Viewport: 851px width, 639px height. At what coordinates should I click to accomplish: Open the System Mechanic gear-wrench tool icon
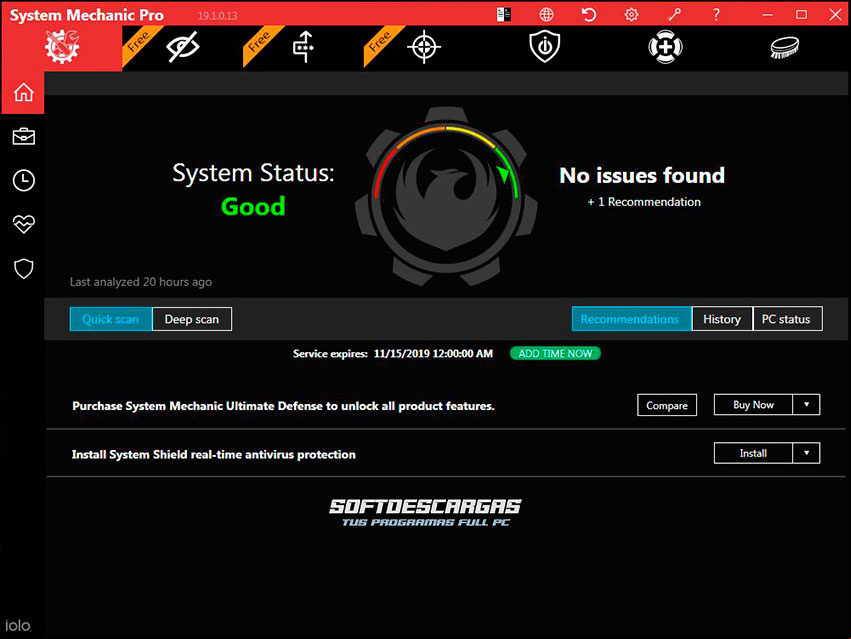(62, 47)
